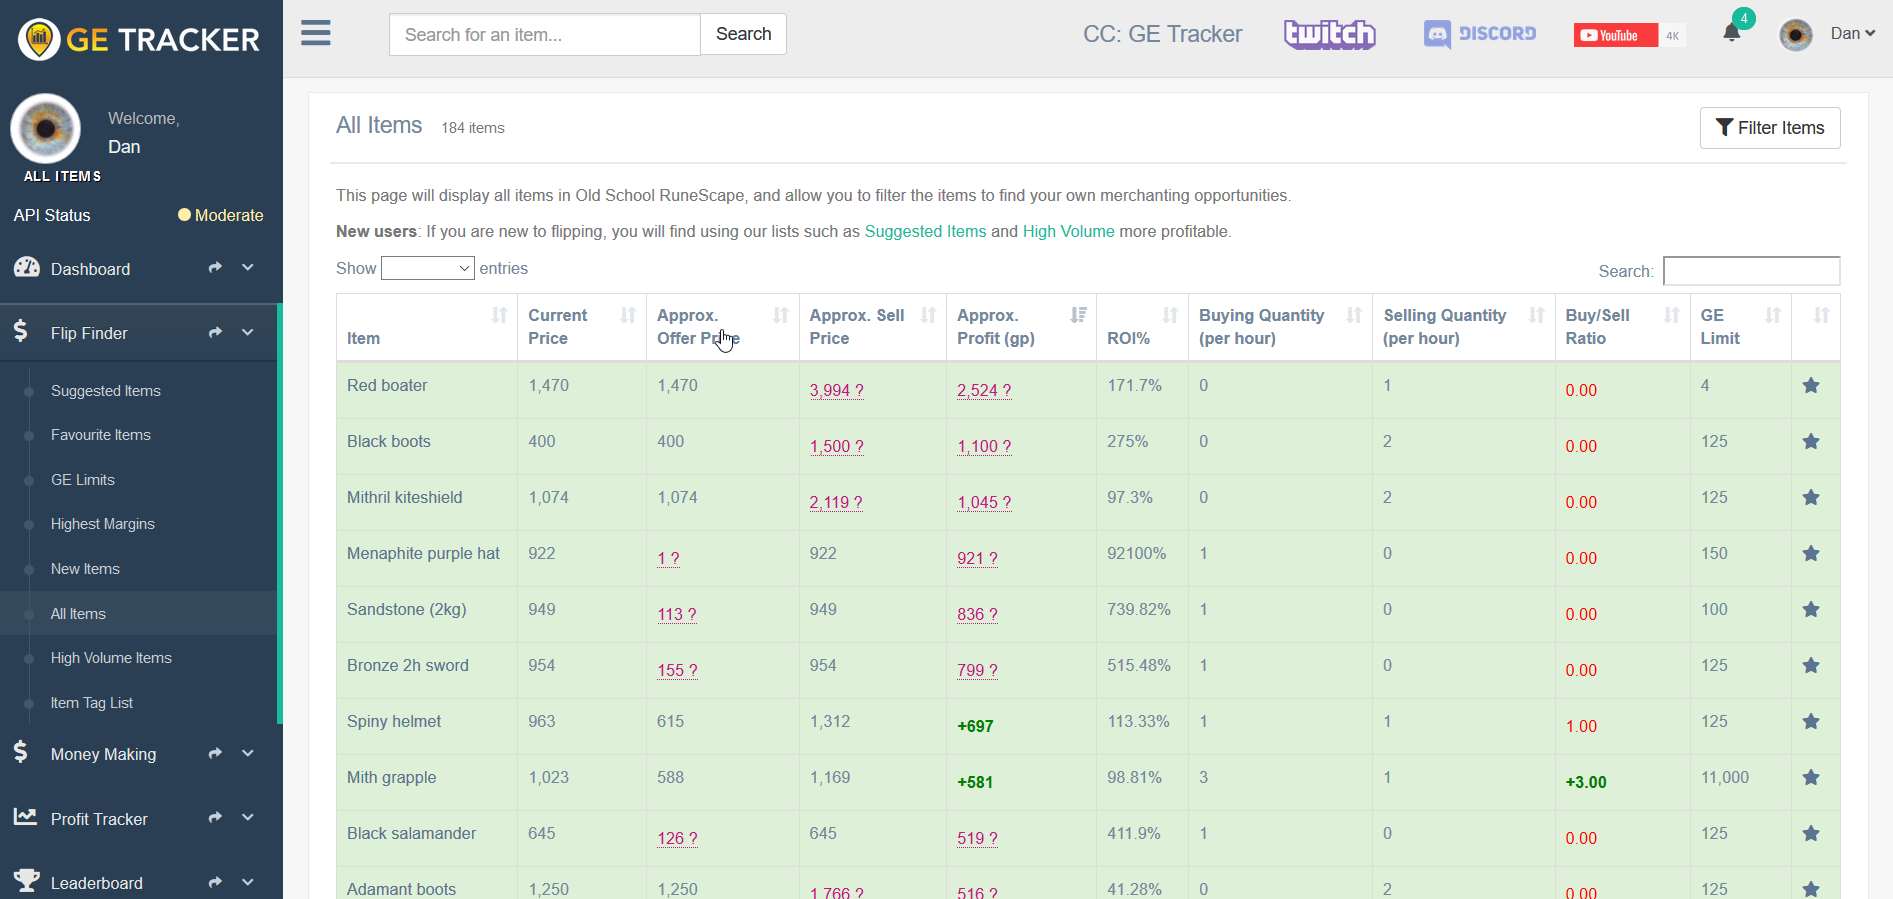Image resolution: width=1893 pixels, height=899 pixels.
Task: Open Suggested Items in sidebar
Action: 106,391
